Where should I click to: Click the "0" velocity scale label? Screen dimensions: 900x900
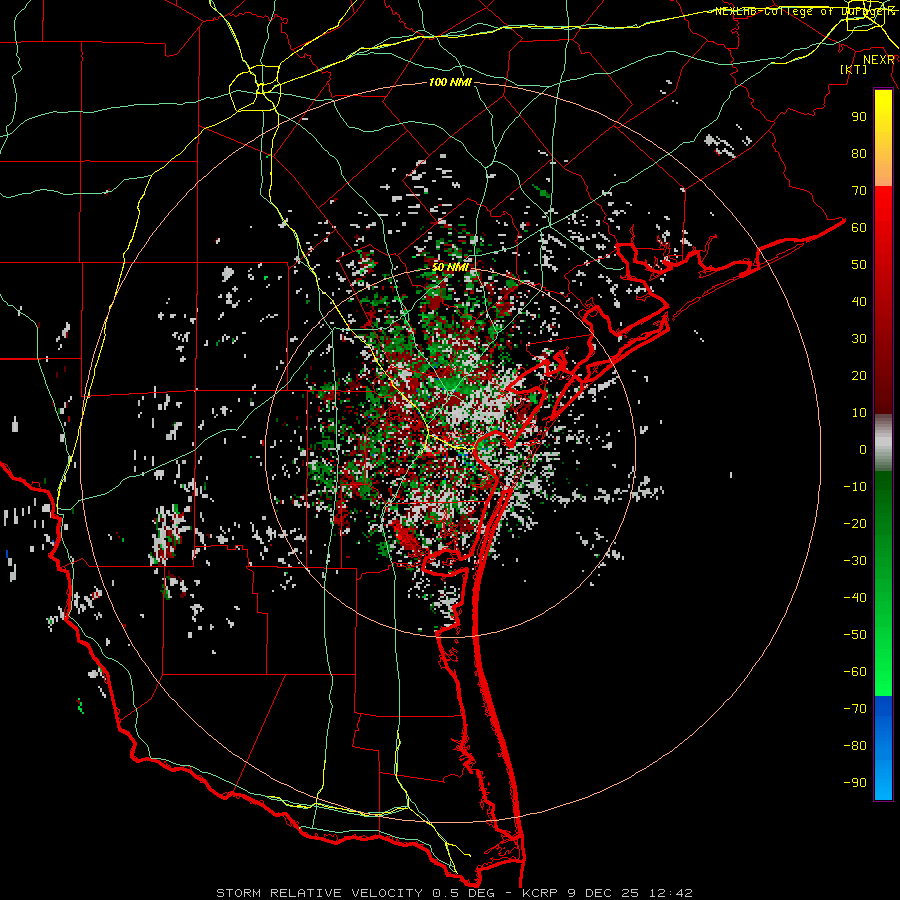click(x=863, y=449)
